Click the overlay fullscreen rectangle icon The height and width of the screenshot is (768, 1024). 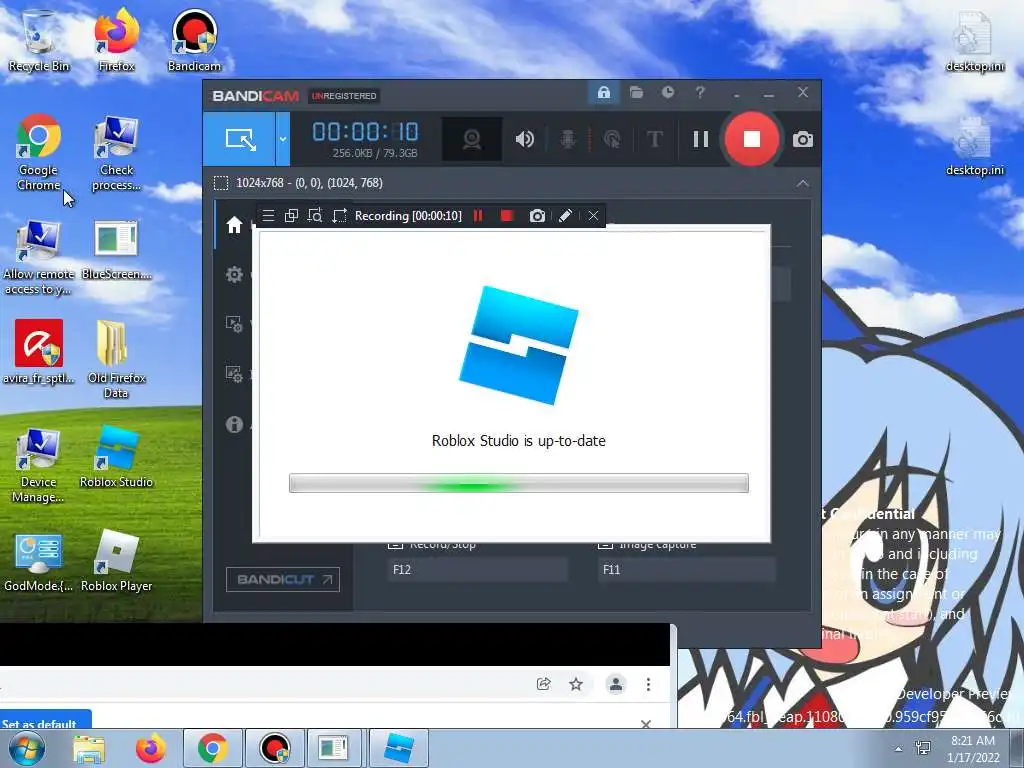point(339,216)
